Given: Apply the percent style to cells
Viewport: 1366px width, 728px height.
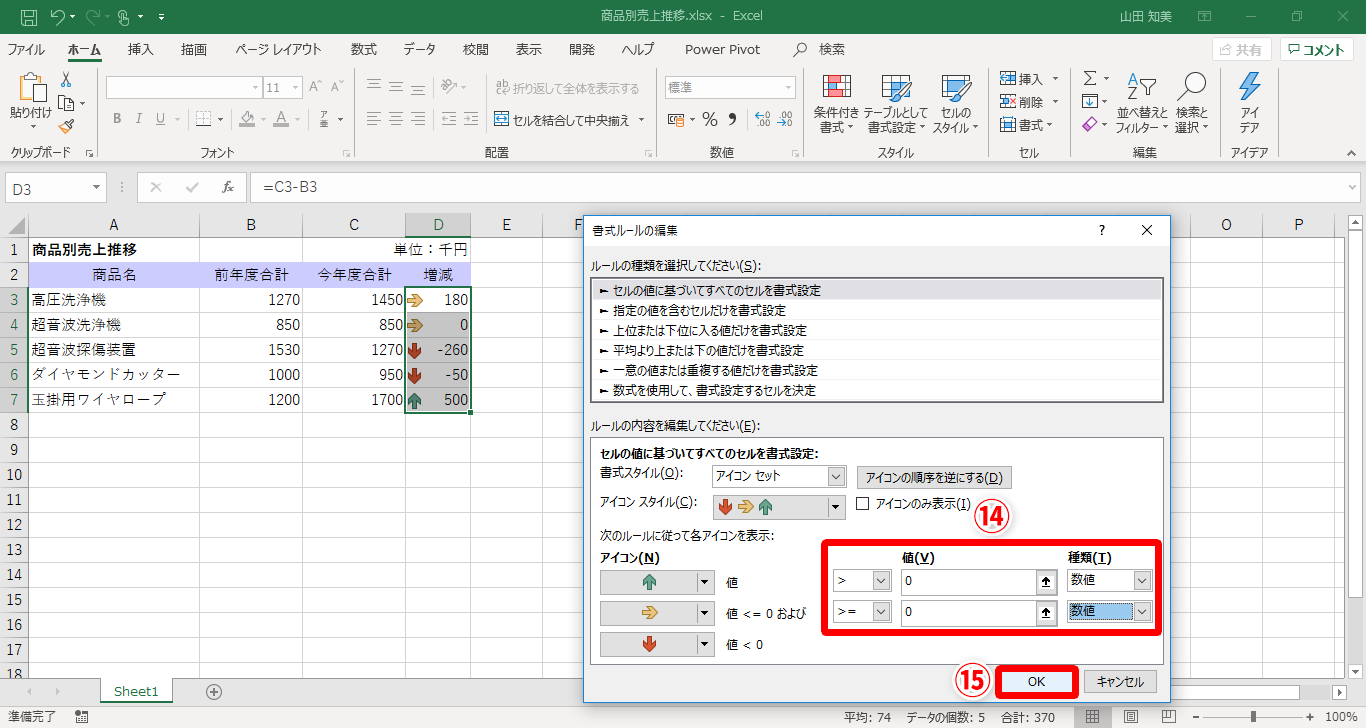Looking at the screenshot, I should click(x=710, y=120).
